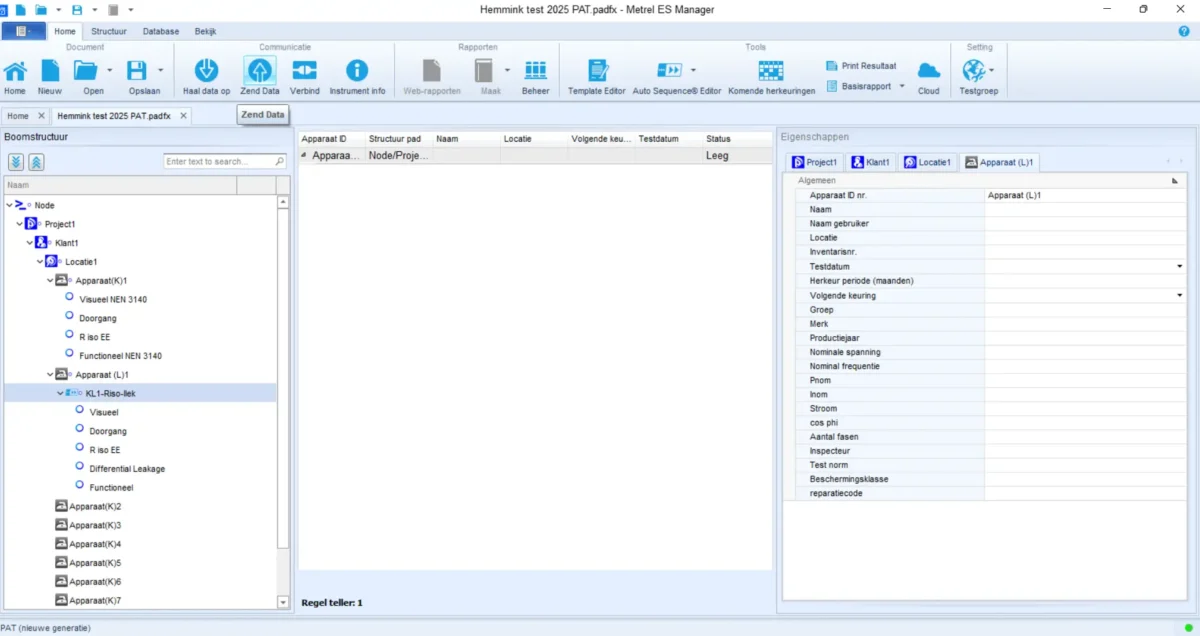Open the Testdatum dropdown arrow
This screenshot has width=1200, height=636.
(x=1180, y=267)
